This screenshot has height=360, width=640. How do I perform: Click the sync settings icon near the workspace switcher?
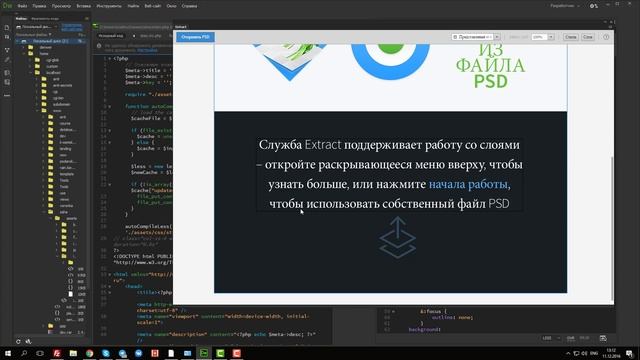[593, 6]
